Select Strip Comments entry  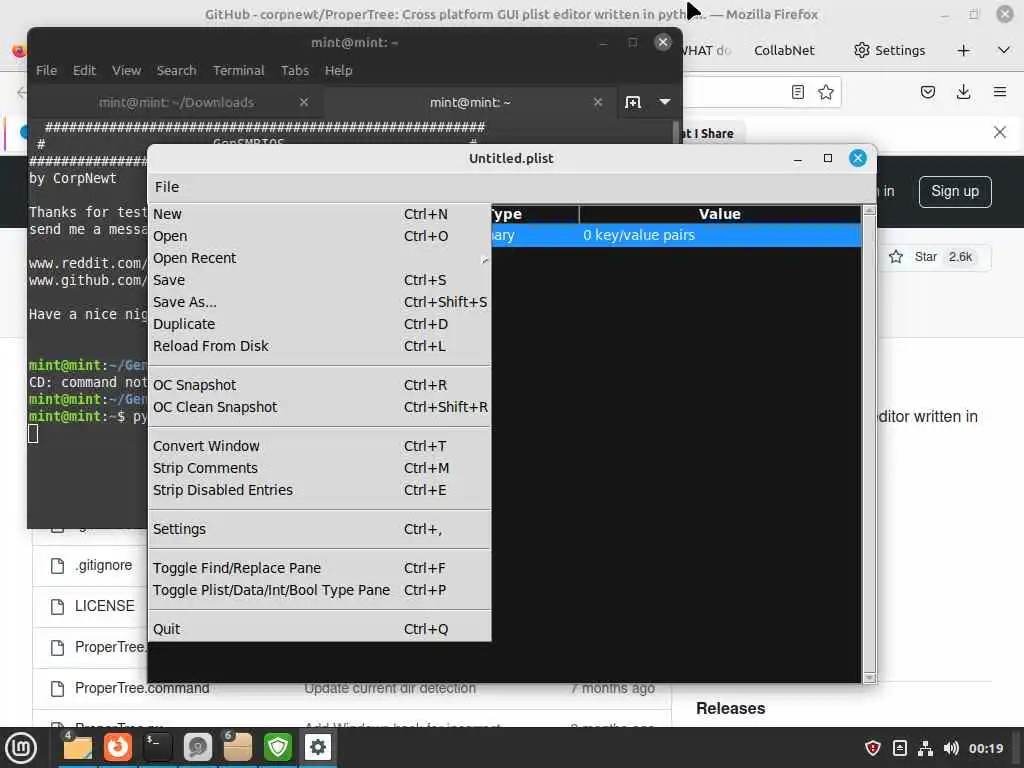click(x=319, y=468)
